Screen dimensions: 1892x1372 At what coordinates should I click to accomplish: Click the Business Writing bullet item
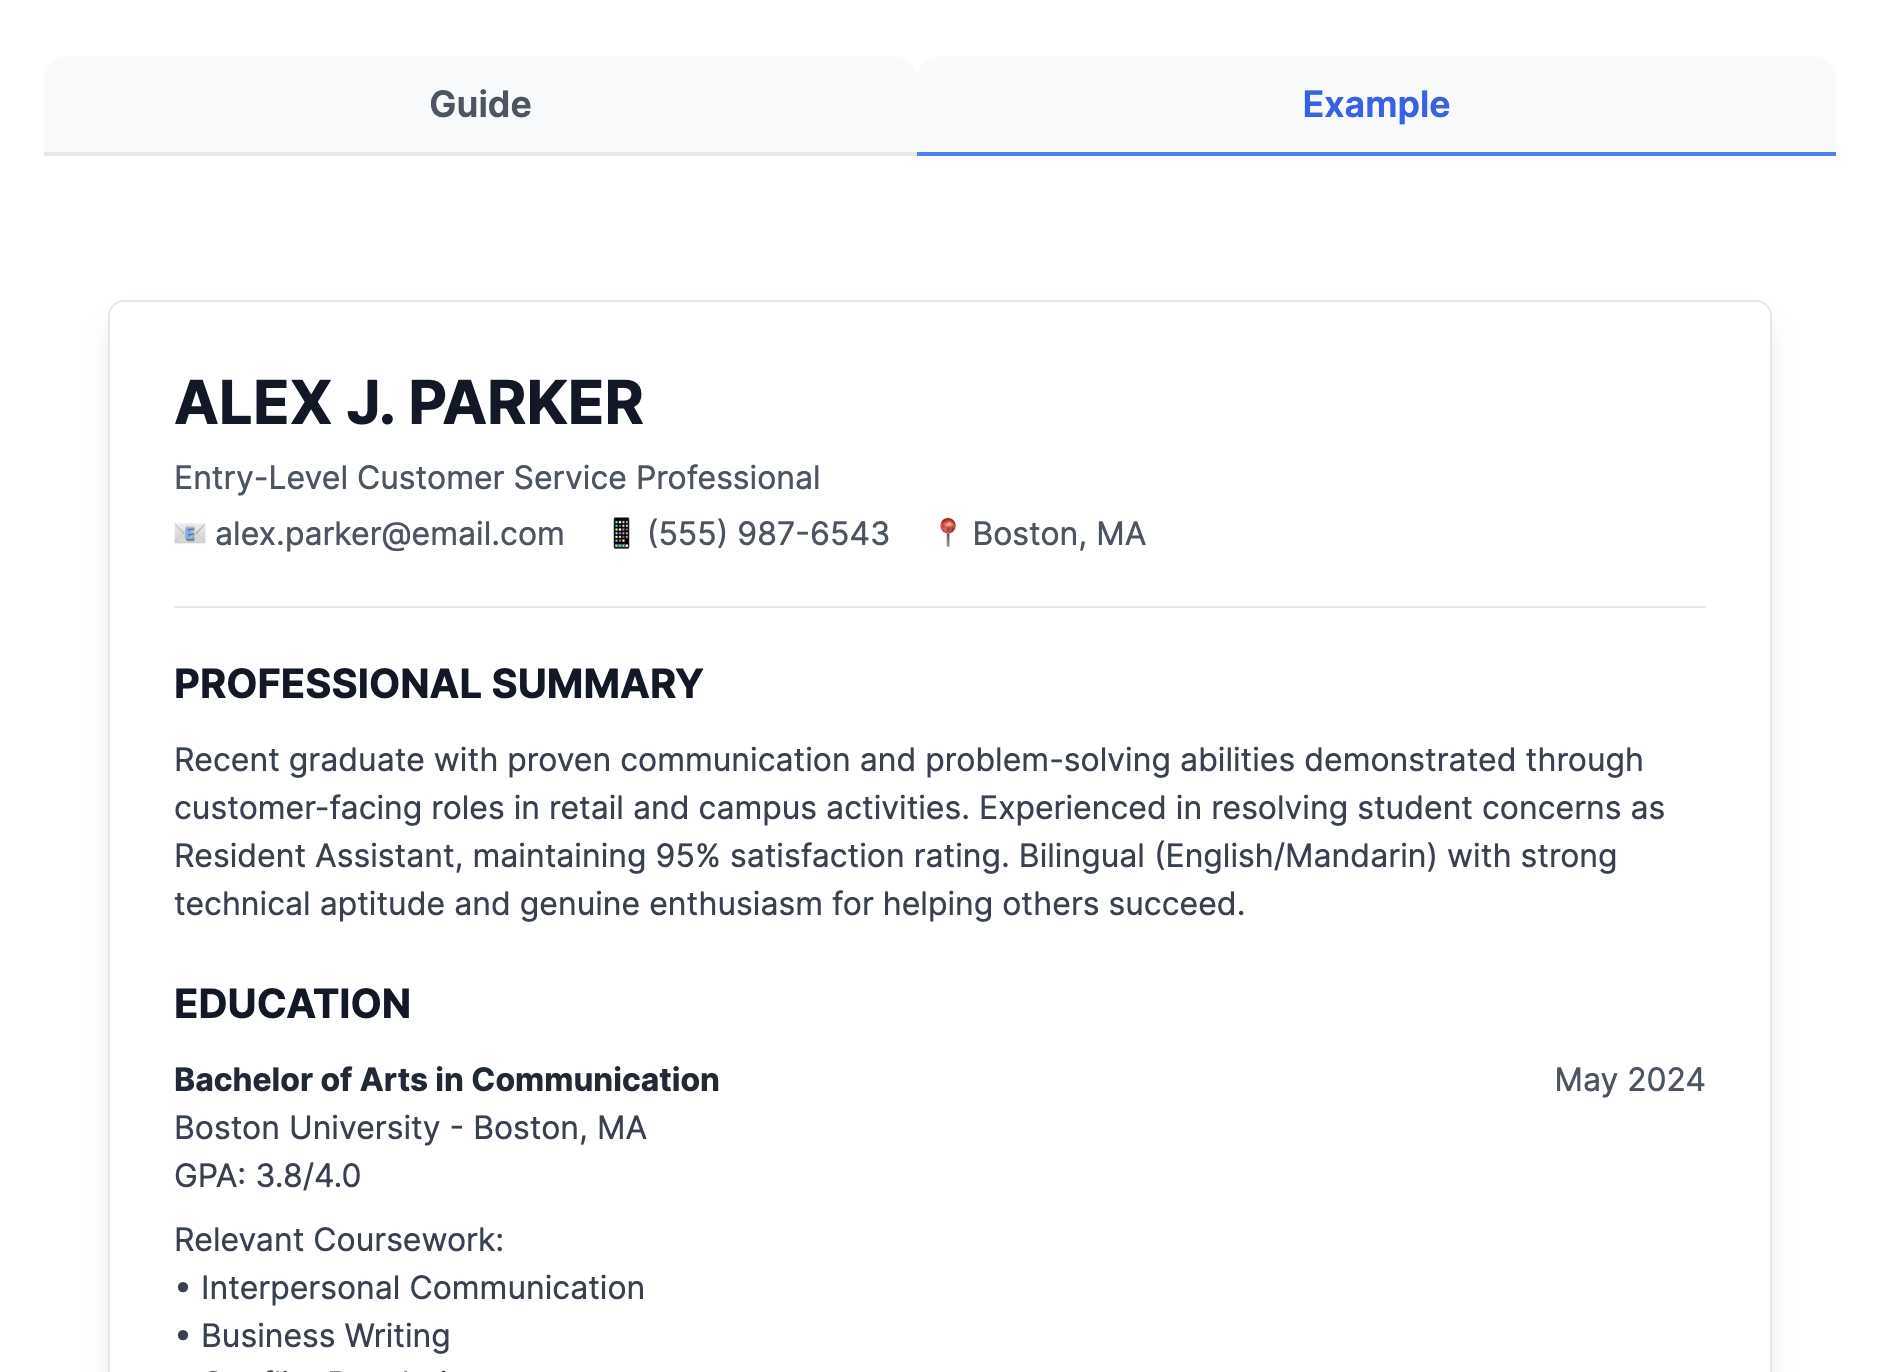[x=325, y=1336]
